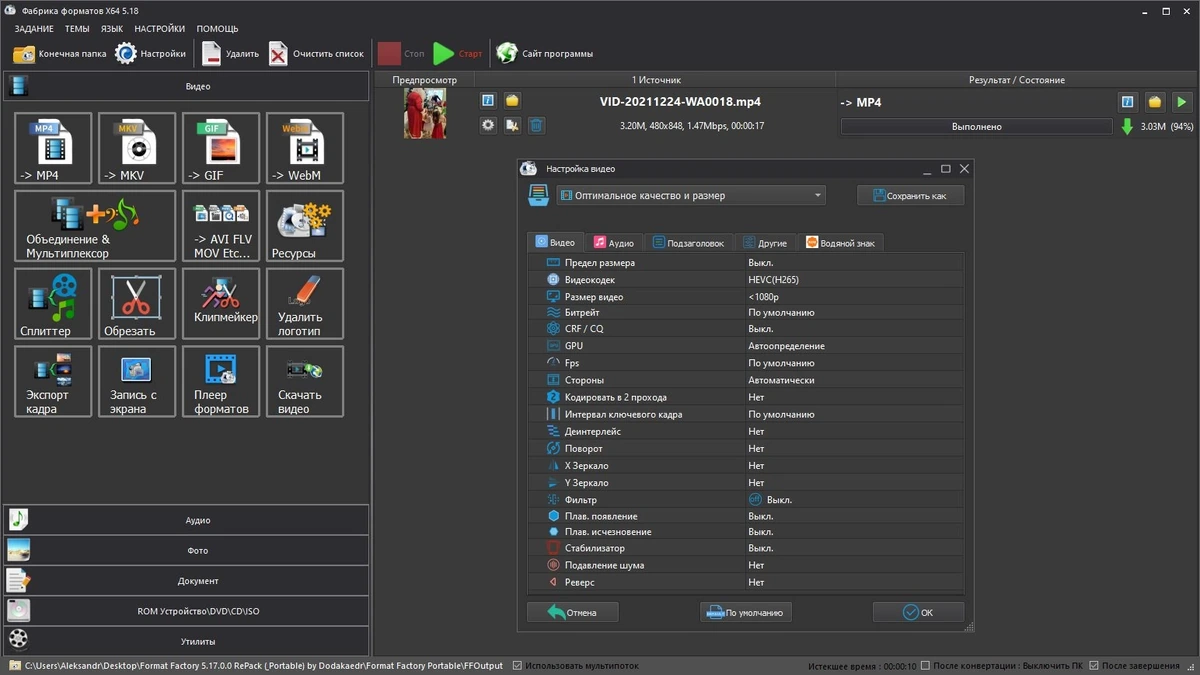Open the Скачать видео tool
This screenshot has height=675, width=1200.
point(305,381)
